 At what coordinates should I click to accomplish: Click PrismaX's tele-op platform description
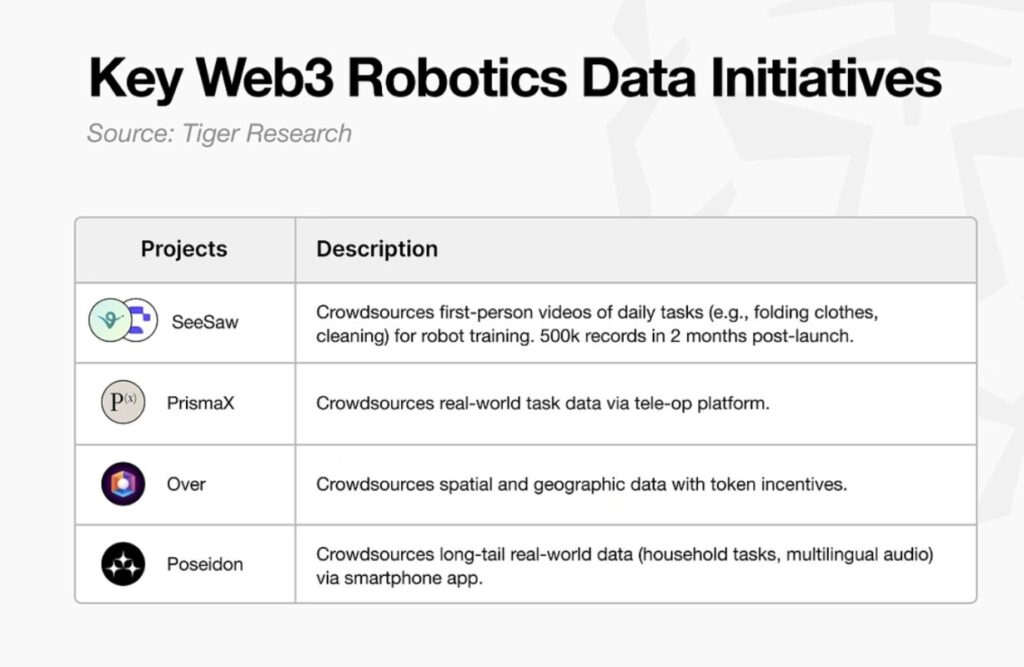[544, 404]
